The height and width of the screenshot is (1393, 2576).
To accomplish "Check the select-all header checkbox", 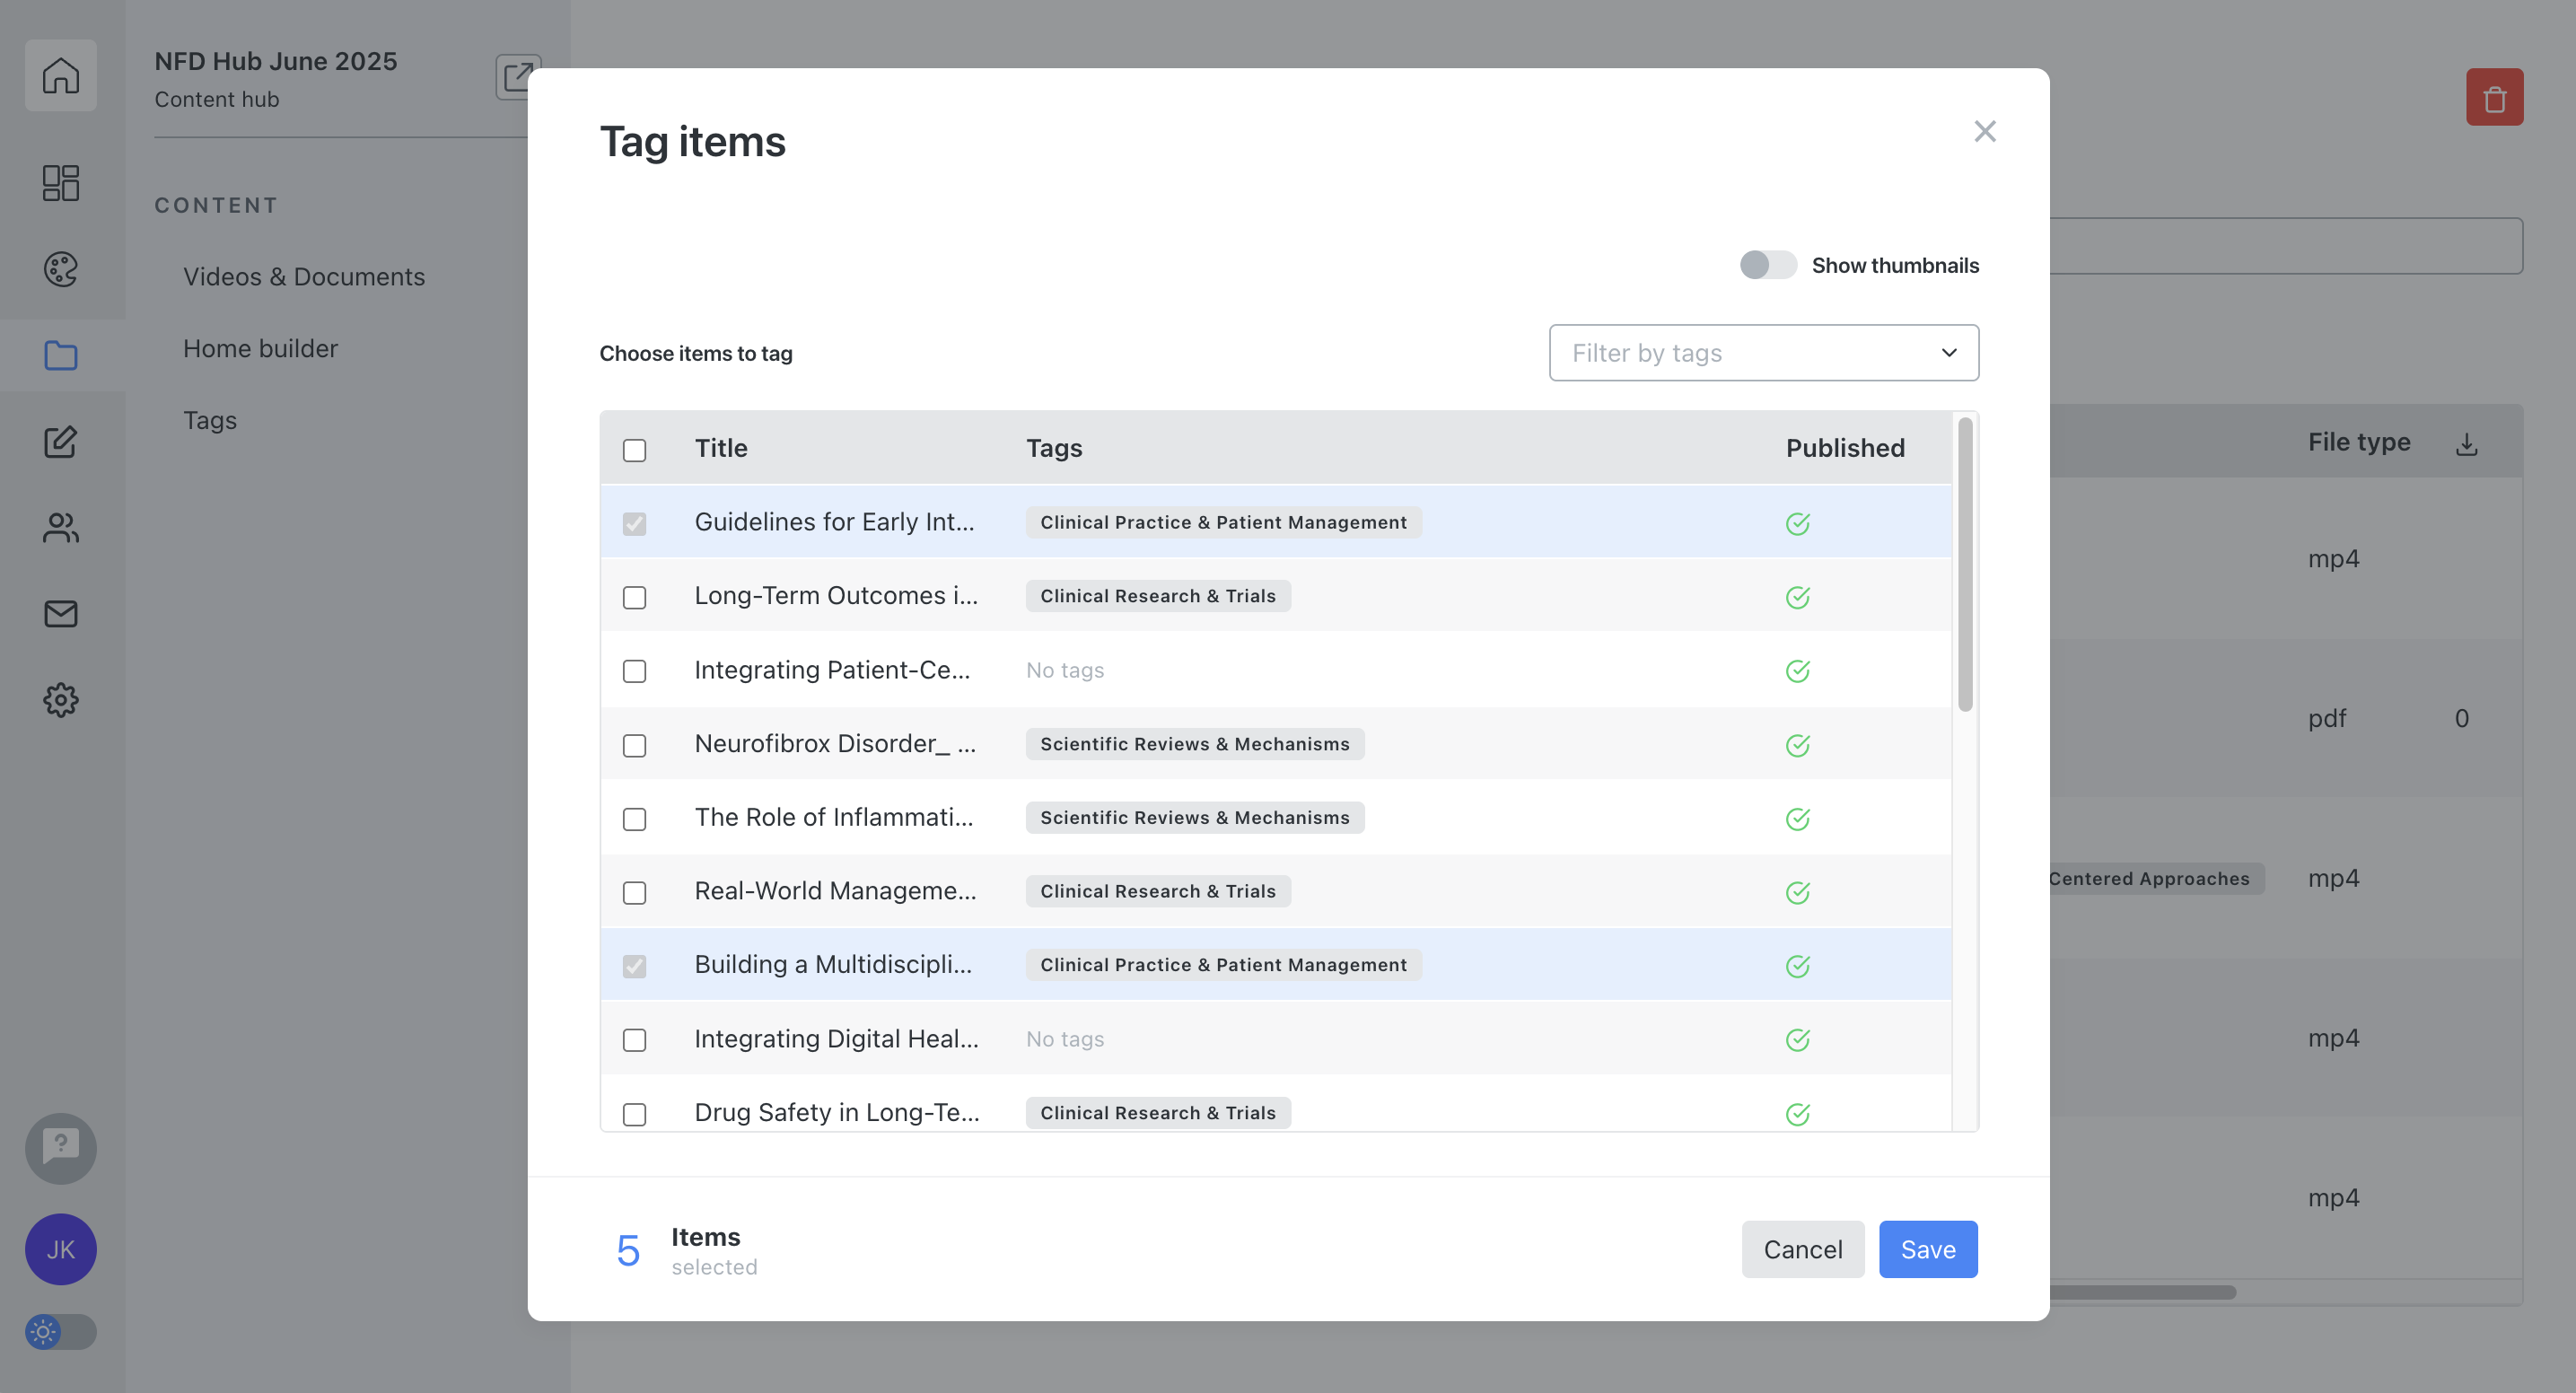I will 634,450.
